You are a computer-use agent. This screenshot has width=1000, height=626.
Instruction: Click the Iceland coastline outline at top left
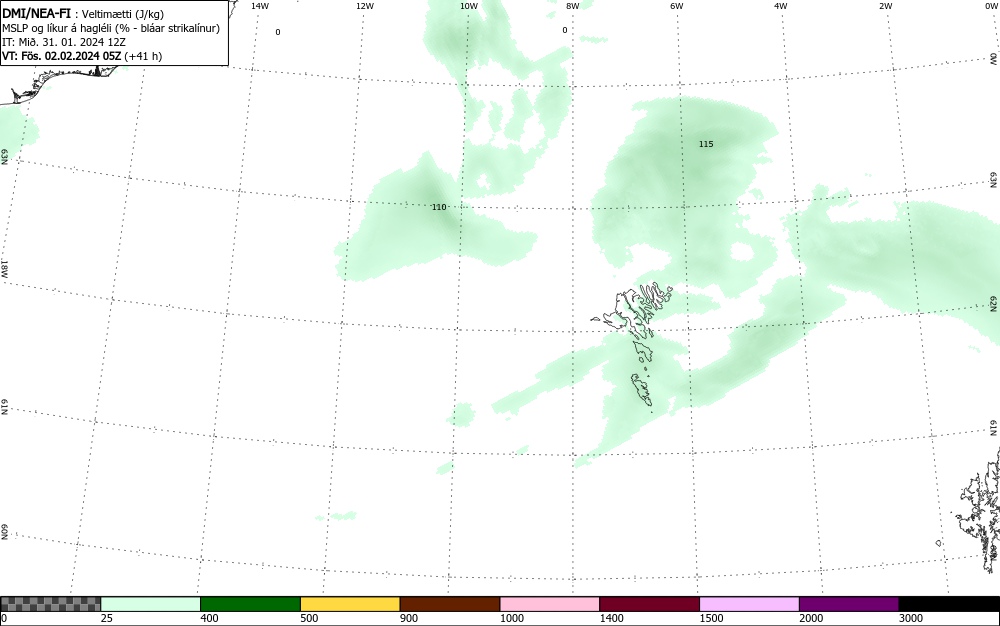61,83
